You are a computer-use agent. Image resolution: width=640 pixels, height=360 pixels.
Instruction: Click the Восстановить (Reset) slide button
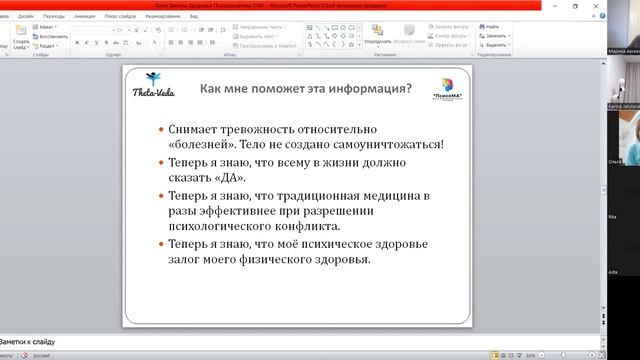pyautogui.click(x=50, y=36)
